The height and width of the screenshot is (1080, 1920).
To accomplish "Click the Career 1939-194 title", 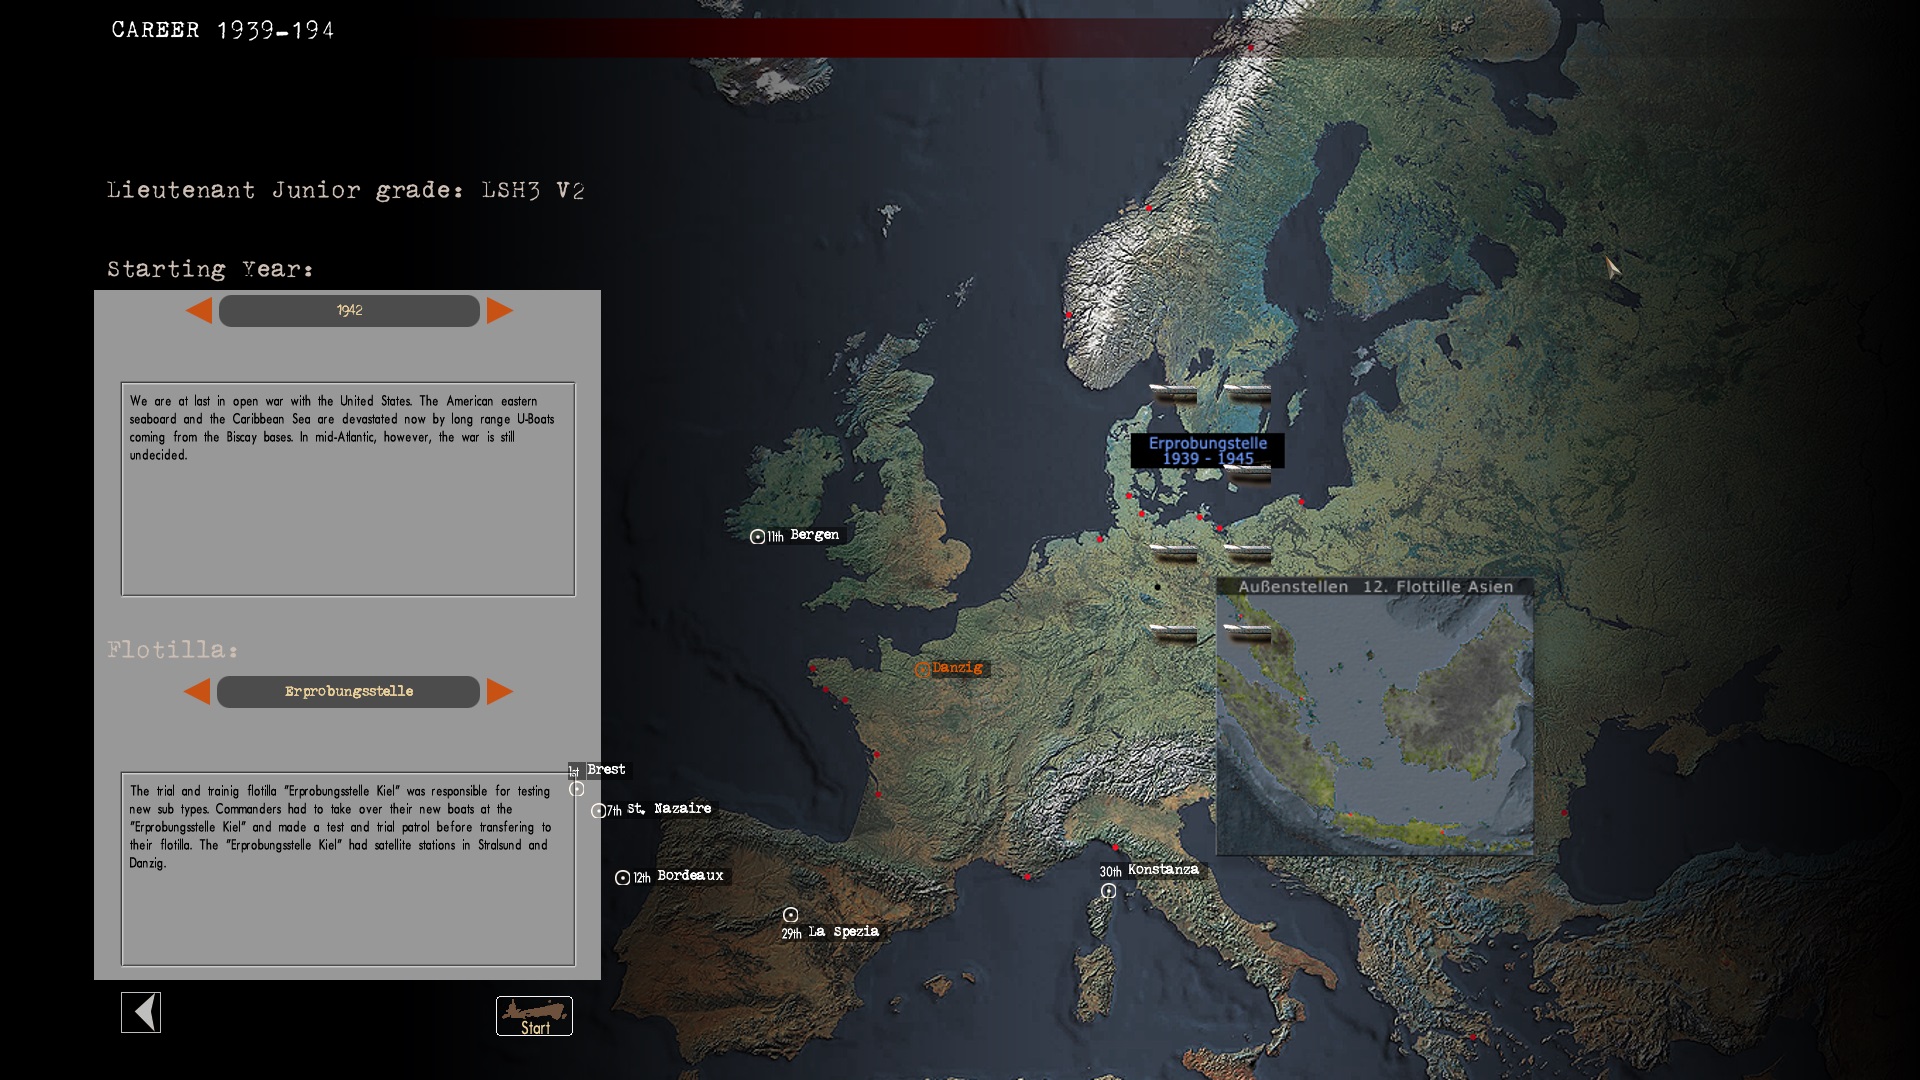I will (223, 30).
